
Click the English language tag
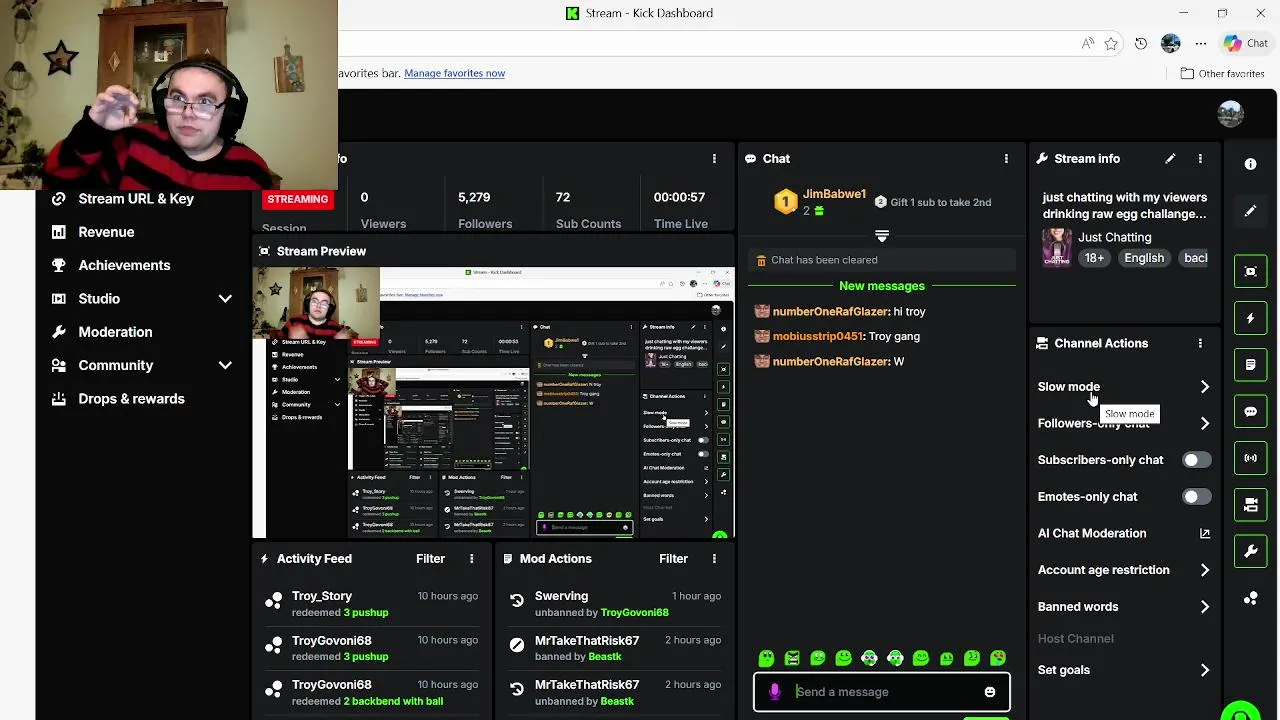pyautogui.click(x=1144, y=258)
